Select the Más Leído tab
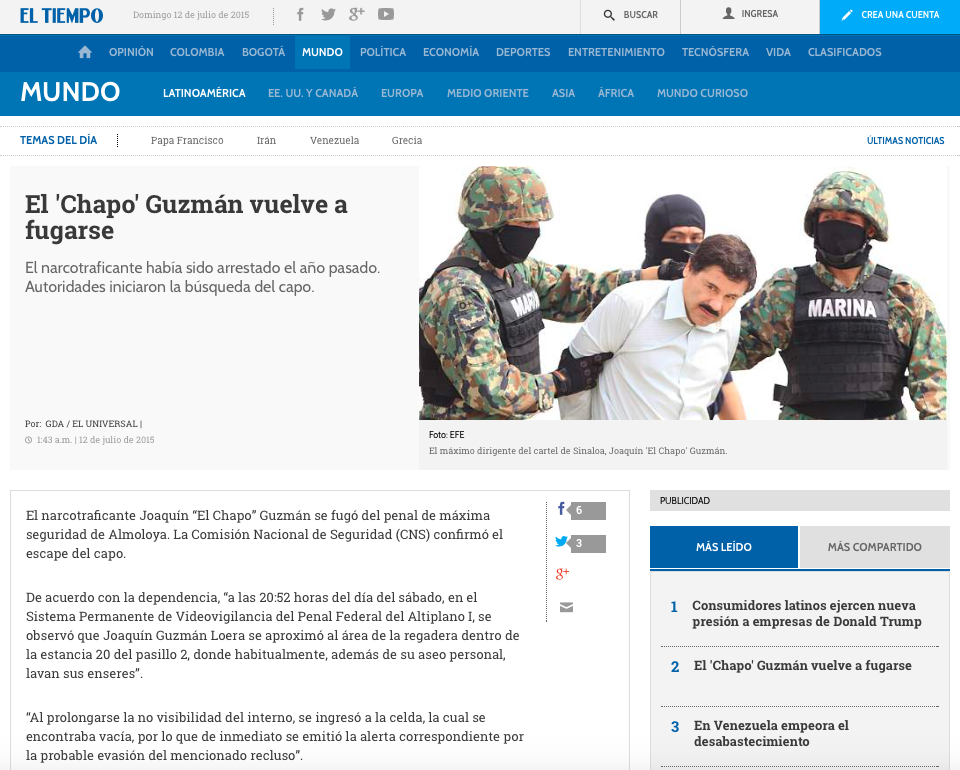Image resolution: width=960 pixels, height=770 pixels. pyautogui.click(x=724, y=547)
